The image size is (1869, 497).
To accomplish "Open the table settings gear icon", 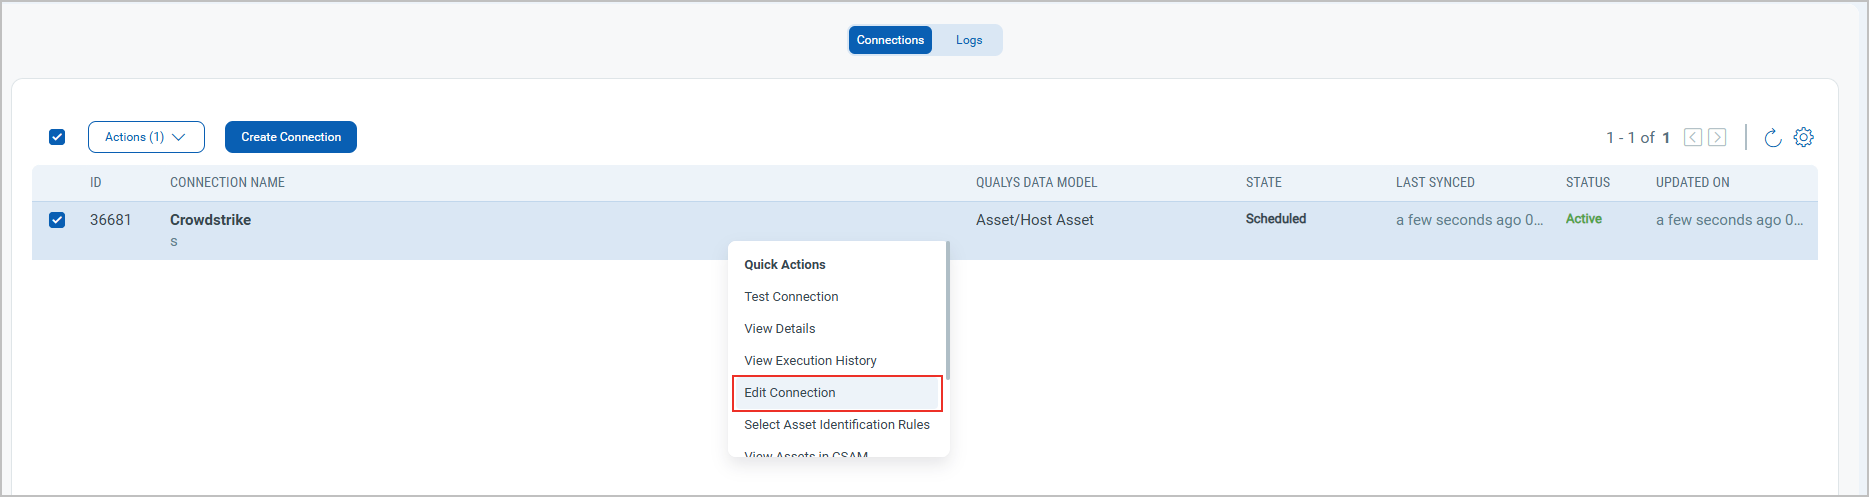I will coord(1803,138).
